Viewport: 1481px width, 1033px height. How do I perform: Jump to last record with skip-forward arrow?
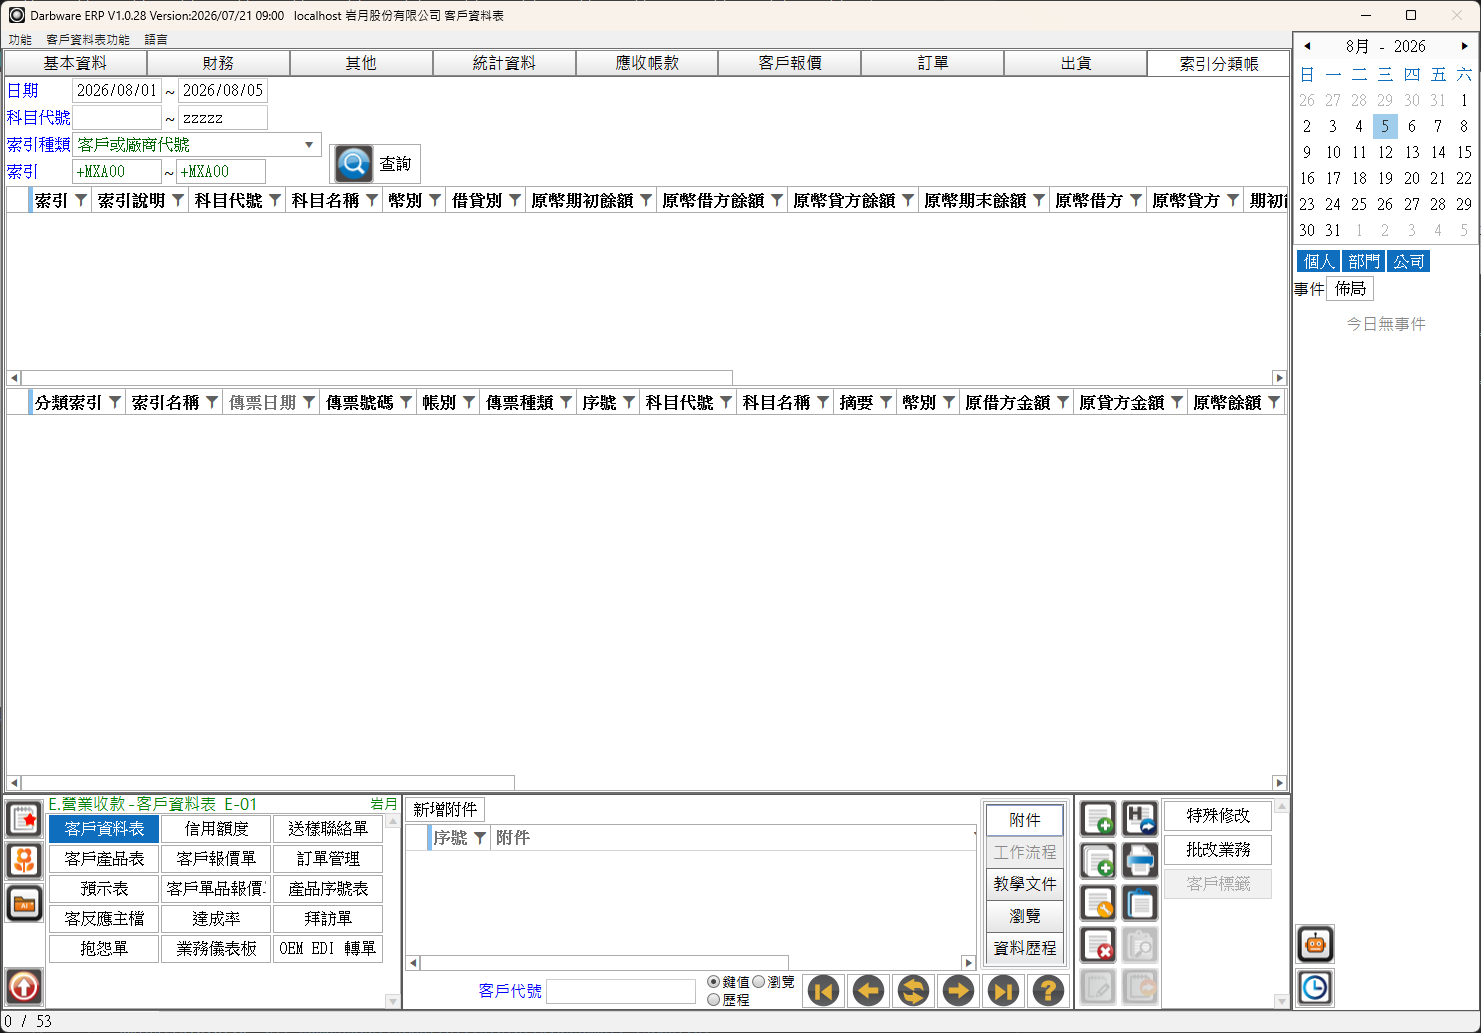(x=1003, y=991)
